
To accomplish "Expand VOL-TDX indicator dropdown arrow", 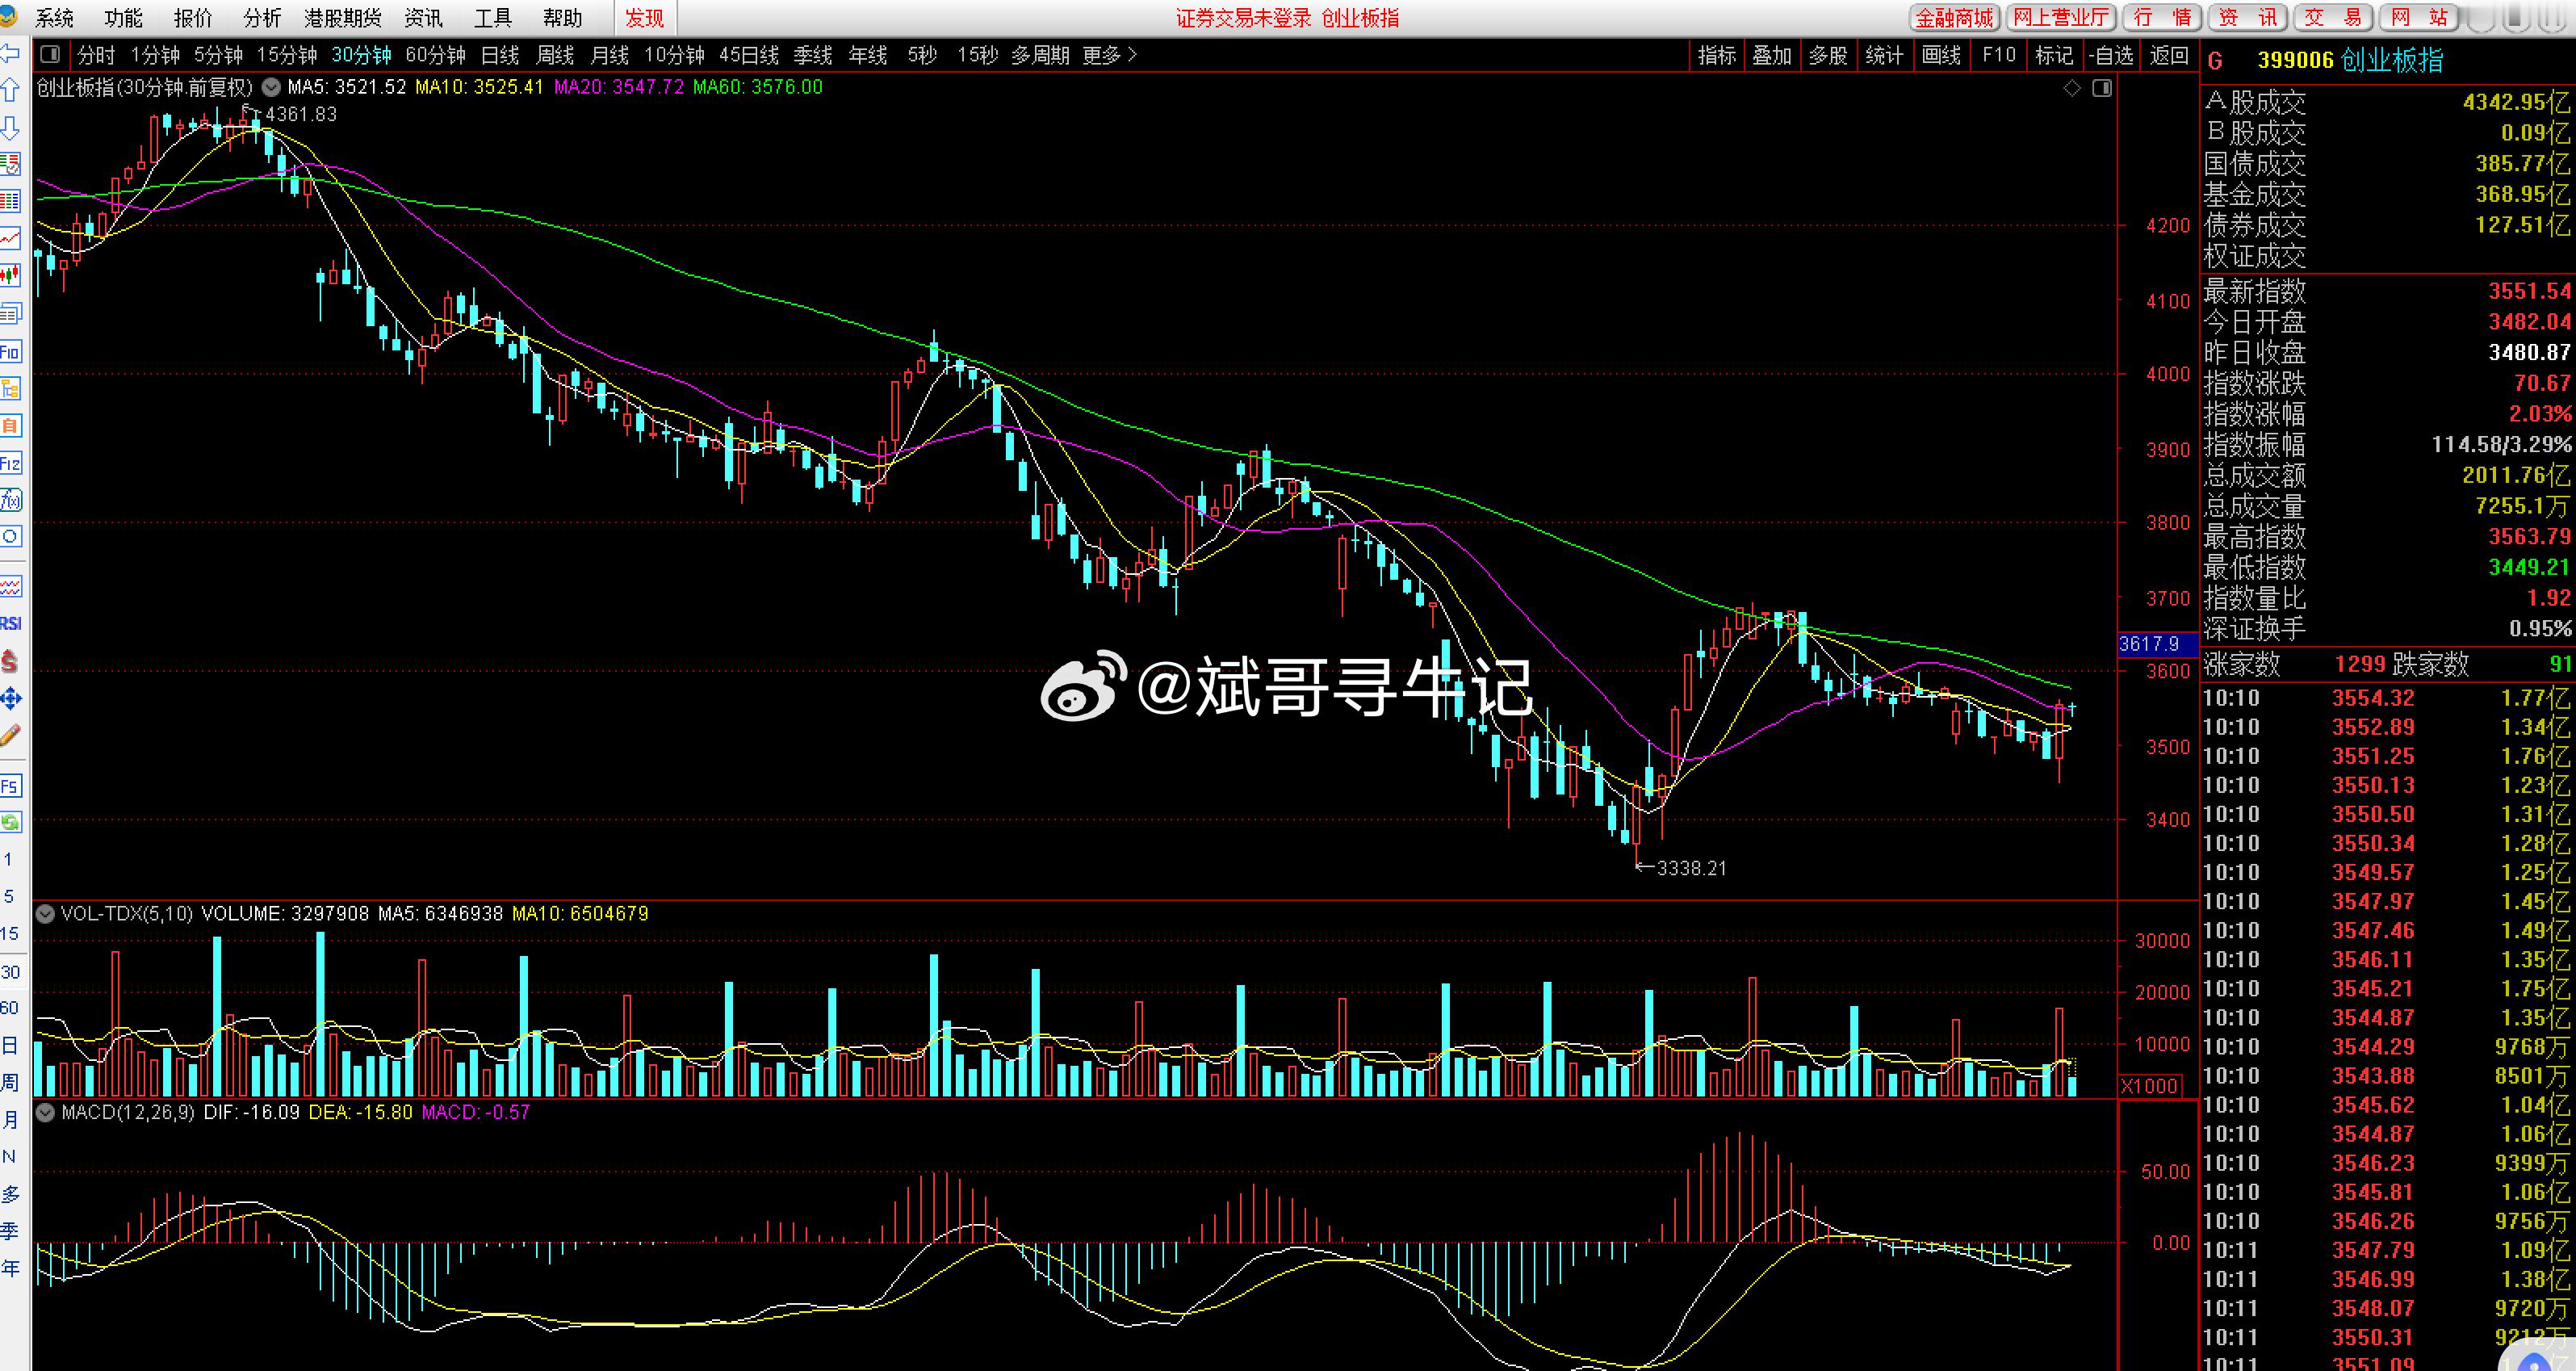I will point(45,913).
